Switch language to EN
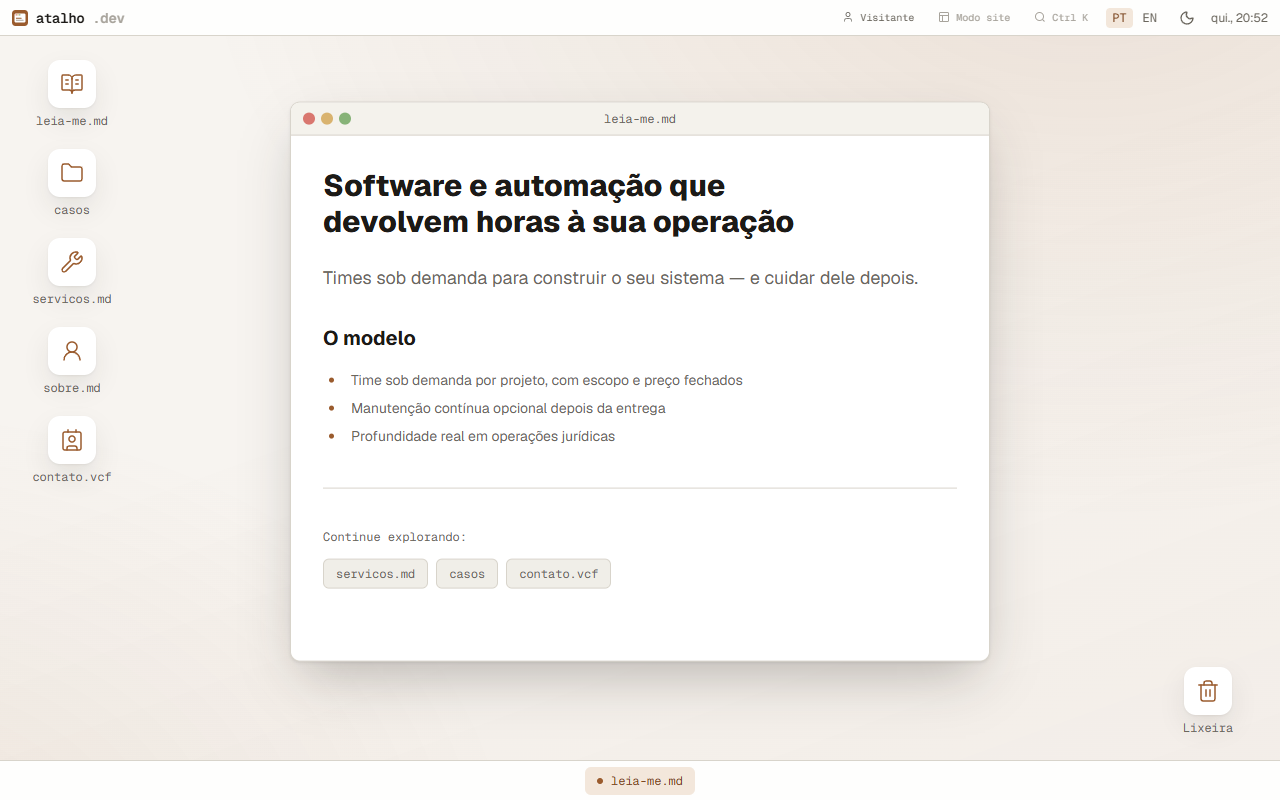Screen dimensions: 1280x800 click(1150, 18)
